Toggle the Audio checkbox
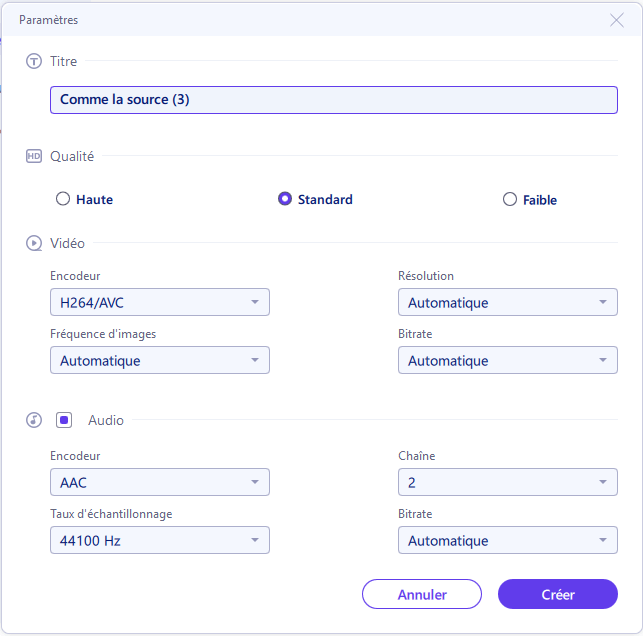The image size is (643, 636). point(64,420)
